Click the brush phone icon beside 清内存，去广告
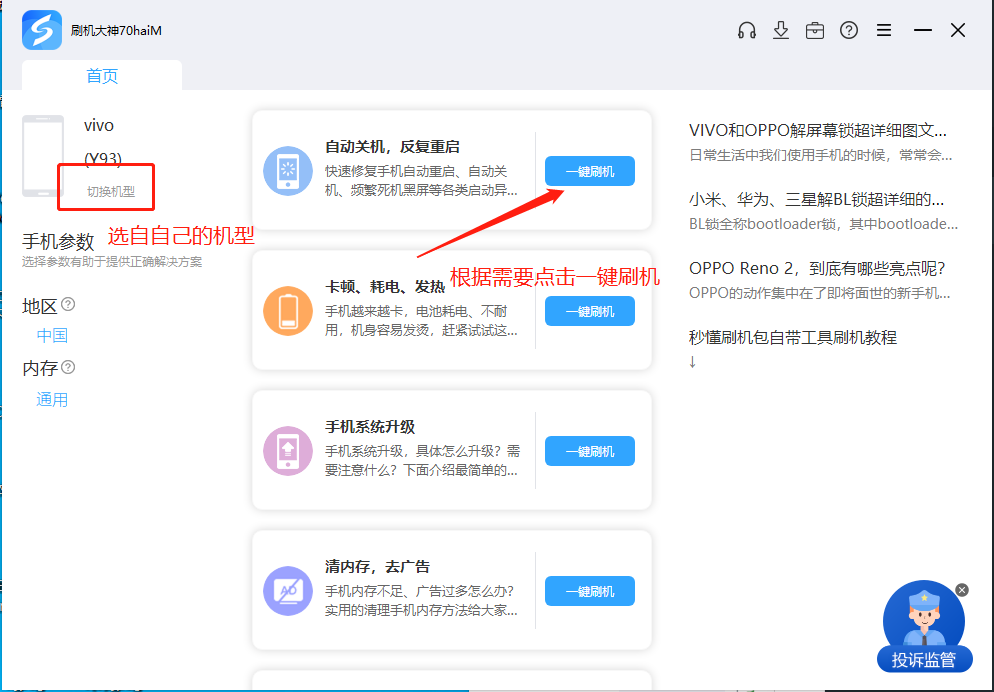994x692 pixels. [x=287, y=592]
